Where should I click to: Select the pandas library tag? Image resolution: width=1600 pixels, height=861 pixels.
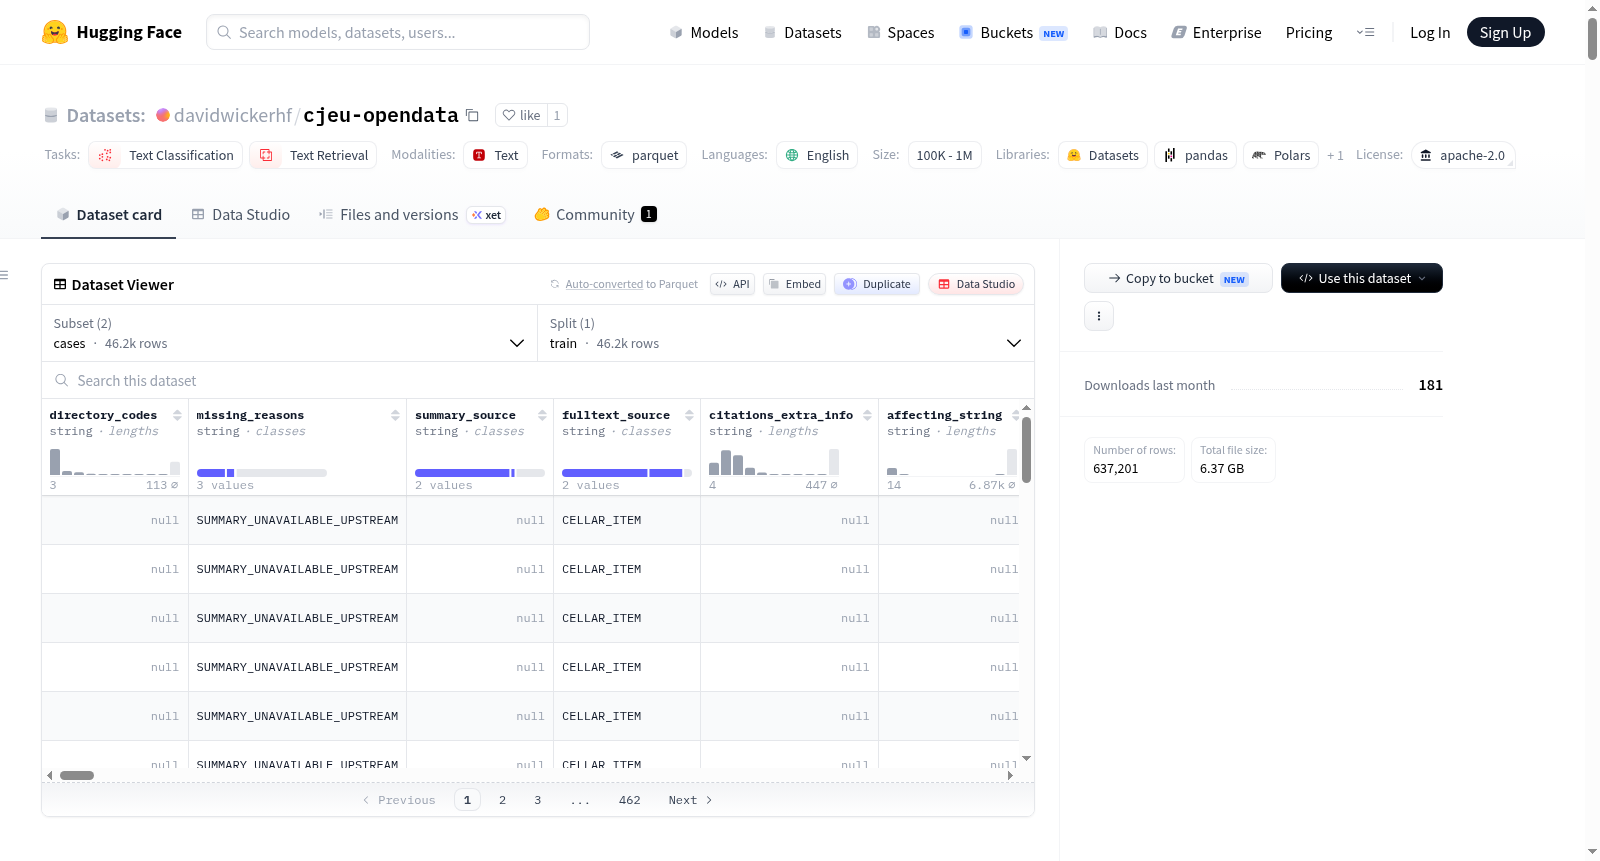pos(1195,155)
